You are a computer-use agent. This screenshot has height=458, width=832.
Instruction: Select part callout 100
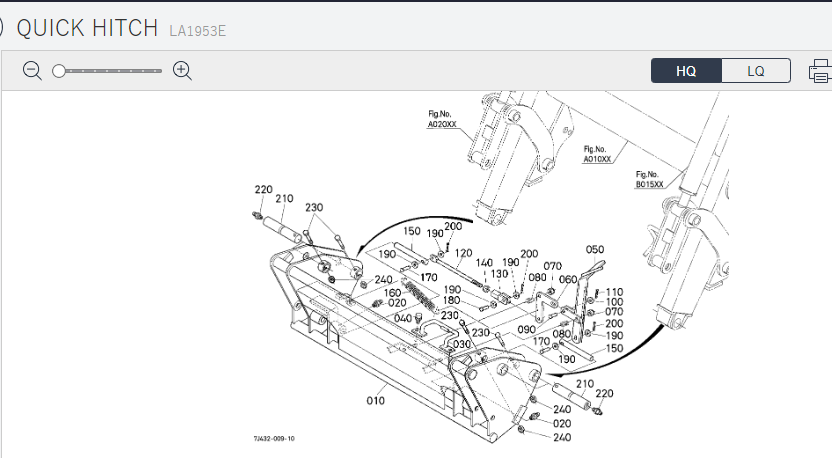[x=614, y=302]
